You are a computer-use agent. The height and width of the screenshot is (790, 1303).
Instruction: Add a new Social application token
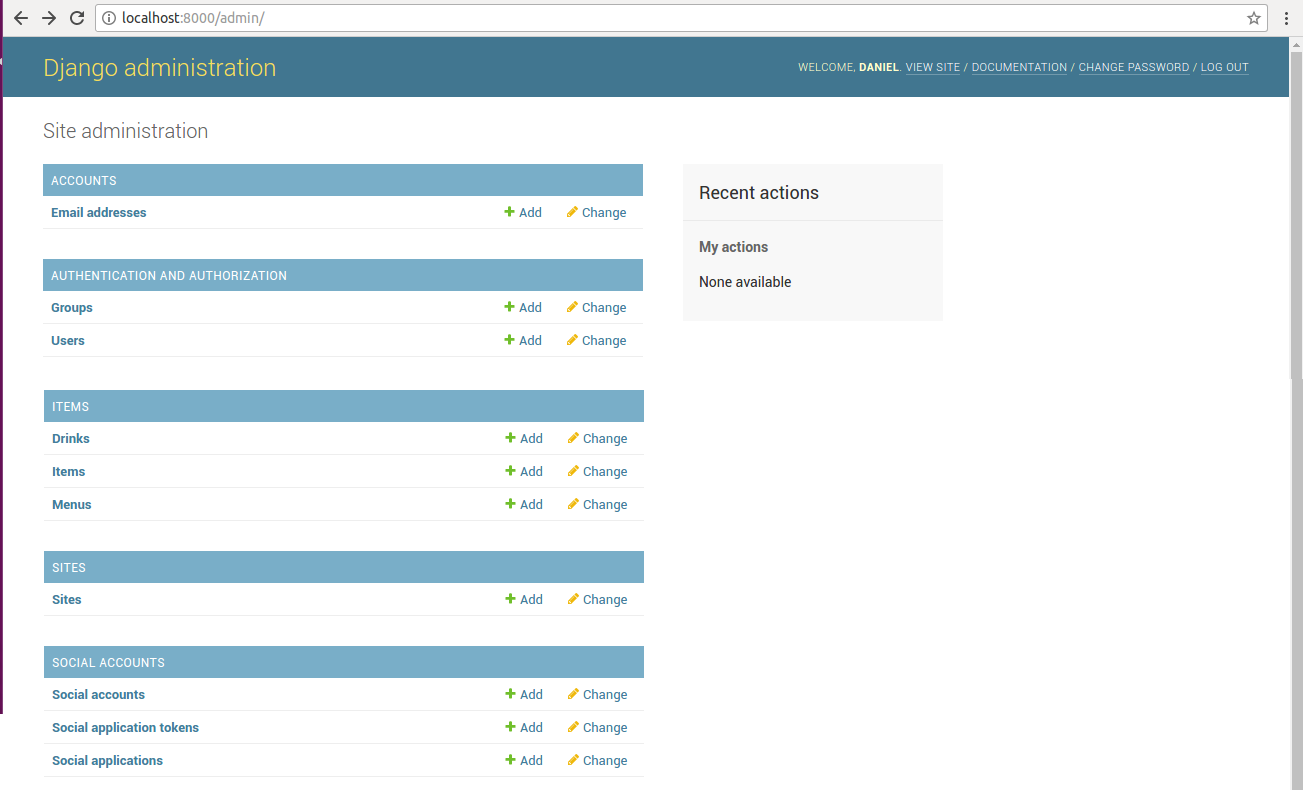click(x=524, y=727)
